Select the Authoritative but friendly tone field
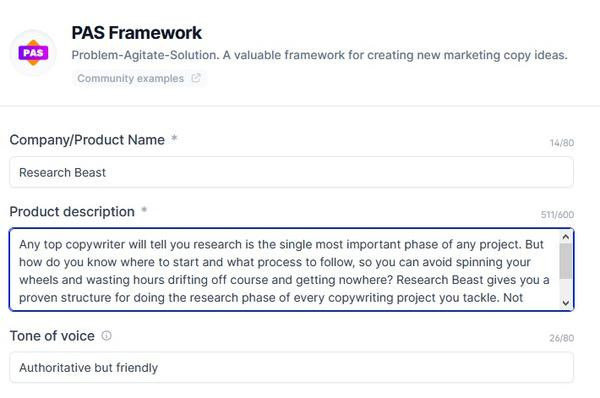 [291, 367]
